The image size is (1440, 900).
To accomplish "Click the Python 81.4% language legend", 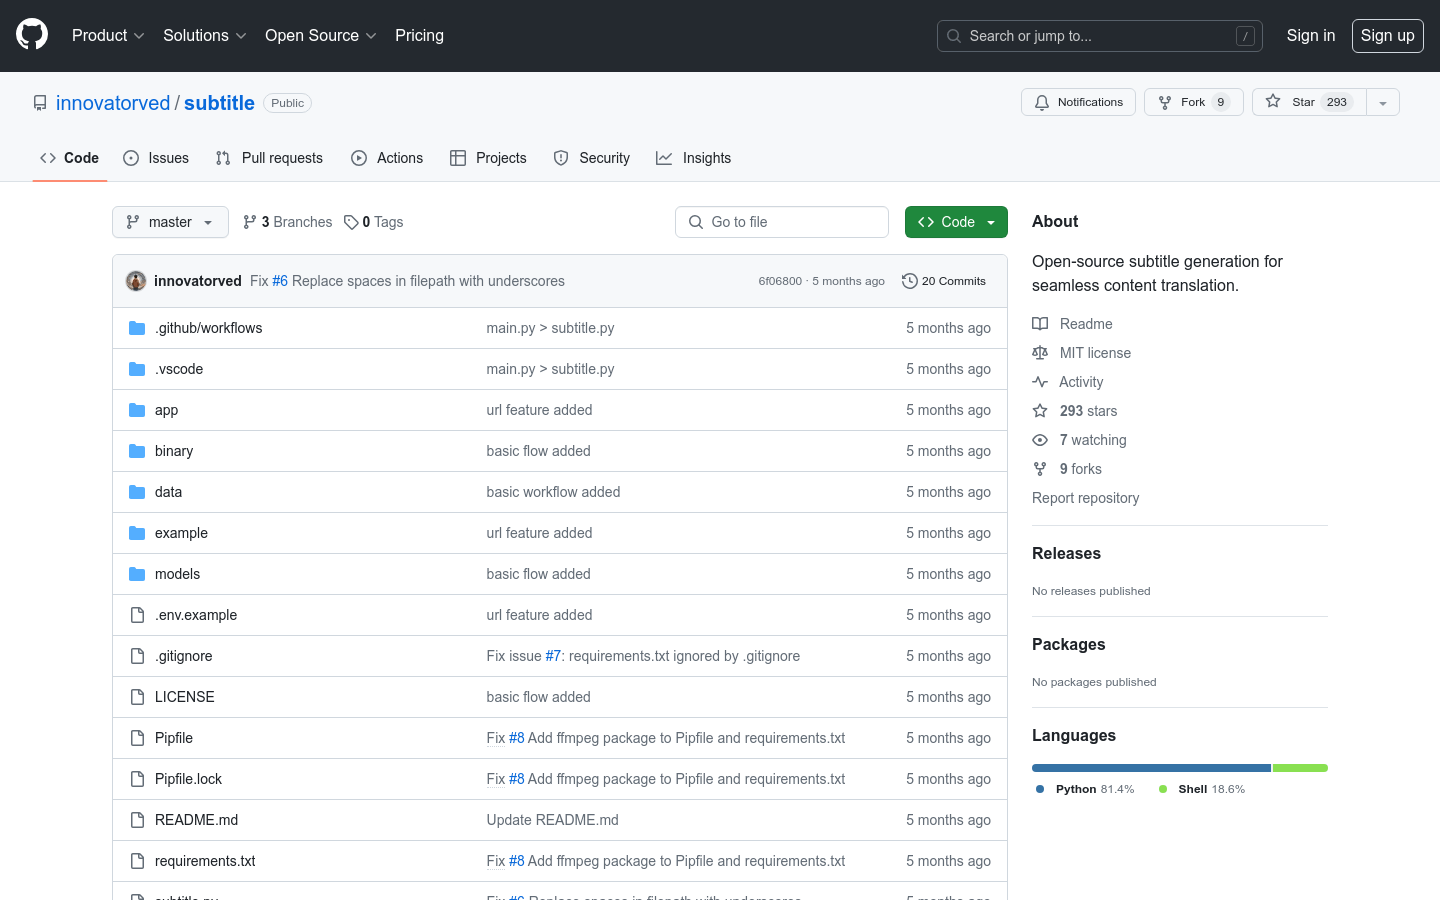I will (1085, 789).
